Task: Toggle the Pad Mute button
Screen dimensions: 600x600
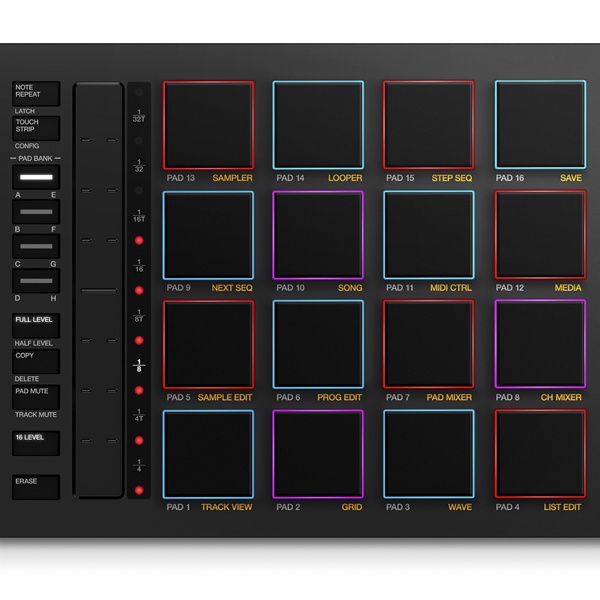Action: (x=36, y=396)
